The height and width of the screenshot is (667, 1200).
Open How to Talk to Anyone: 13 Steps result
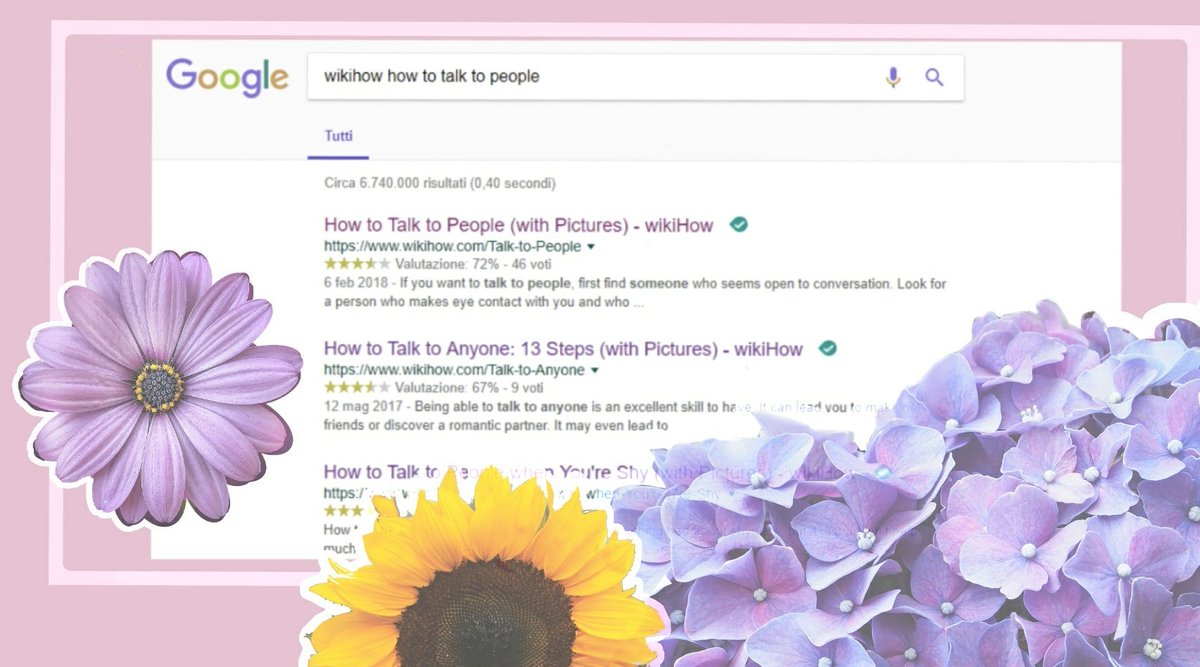pyautogui.click(x=563, y=349)
